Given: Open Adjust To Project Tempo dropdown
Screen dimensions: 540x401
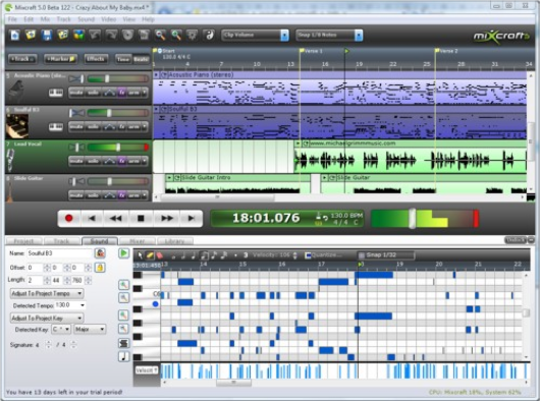Looking at the screenshot, I should pyautogui.click(x=46, y=294).
